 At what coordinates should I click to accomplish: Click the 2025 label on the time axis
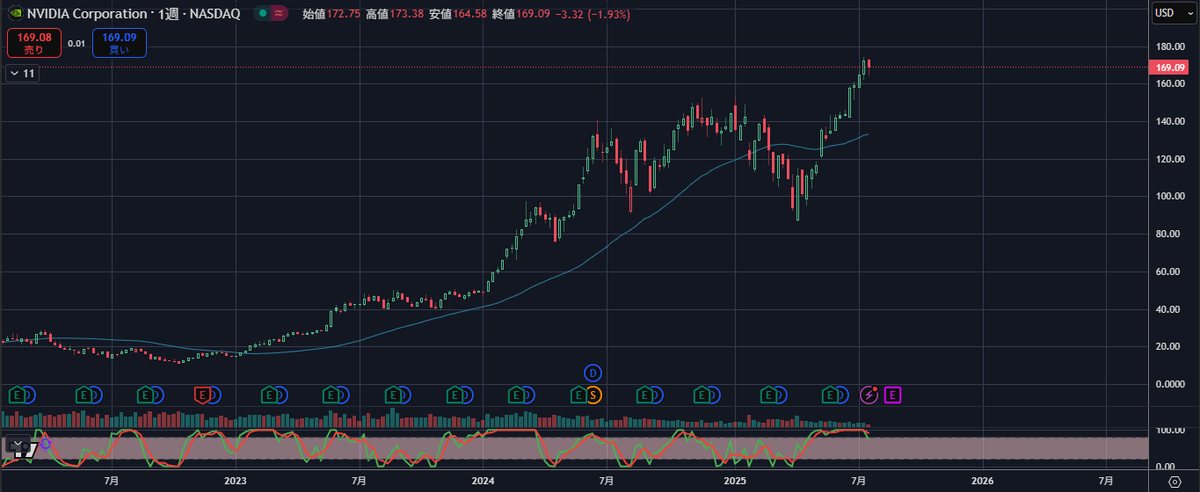[x=734, y=482]
